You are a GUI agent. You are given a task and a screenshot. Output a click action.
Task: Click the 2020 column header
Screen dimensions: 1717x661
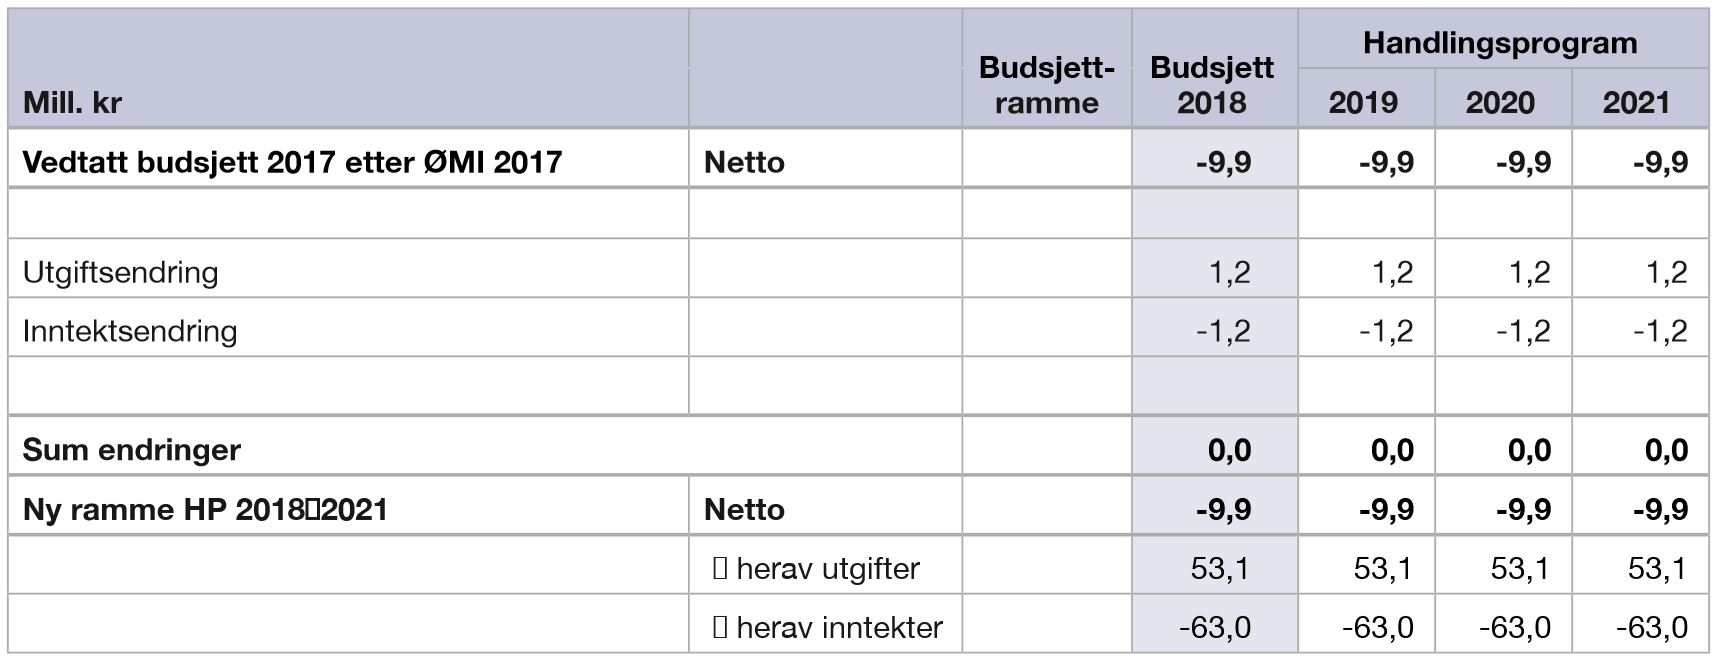[1500, 102]
